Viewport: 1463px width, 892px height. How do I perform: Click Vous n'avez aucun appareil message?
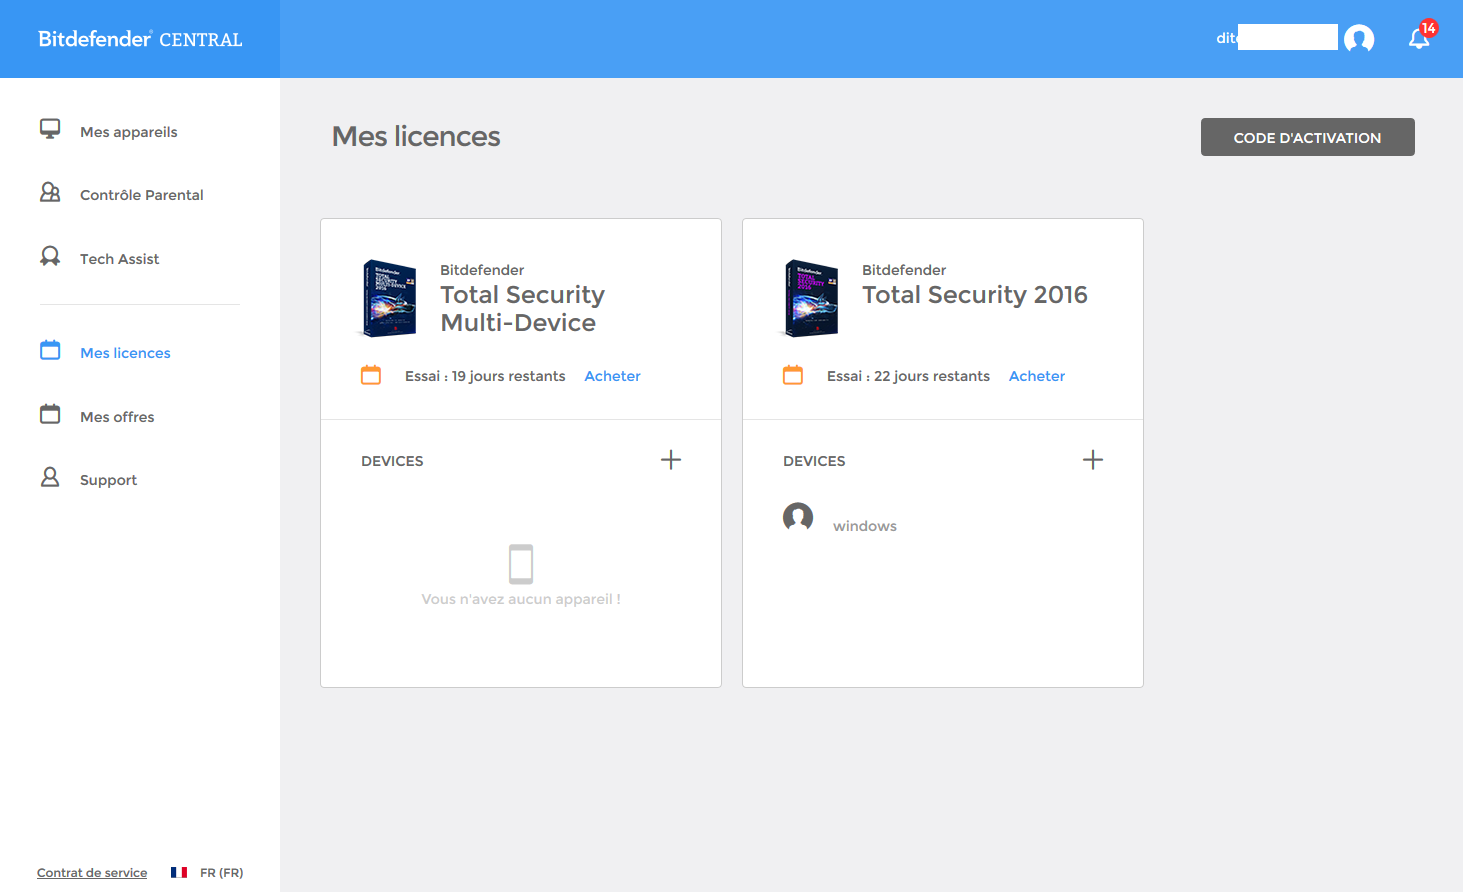click(521, 599)
